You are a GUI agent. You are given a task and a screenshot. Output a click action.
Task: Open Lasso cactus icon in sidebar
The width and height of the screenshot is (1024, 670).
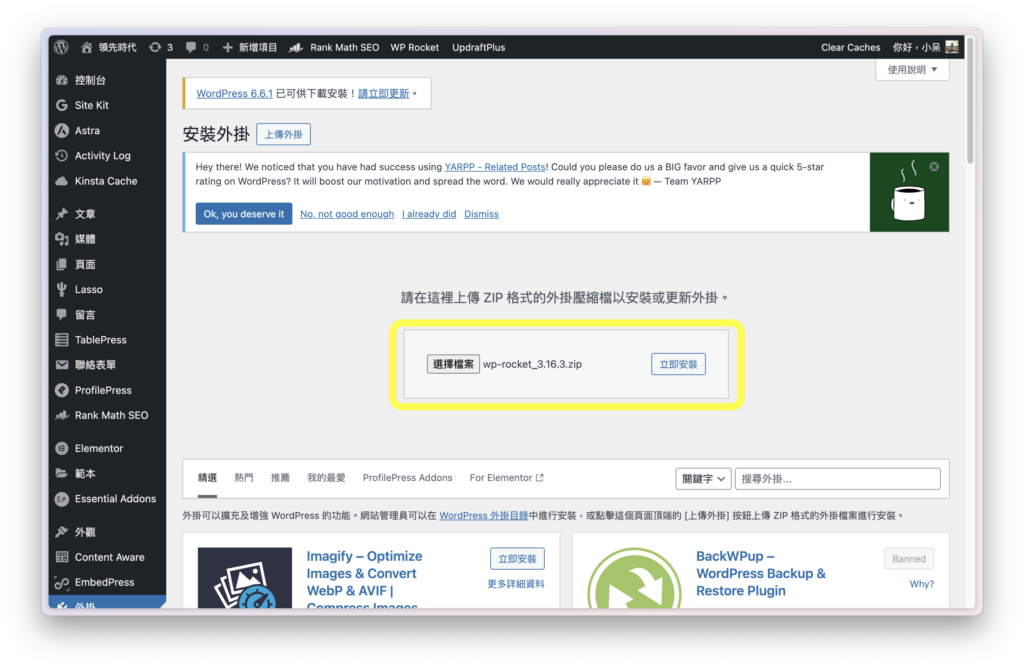(62, 289)
